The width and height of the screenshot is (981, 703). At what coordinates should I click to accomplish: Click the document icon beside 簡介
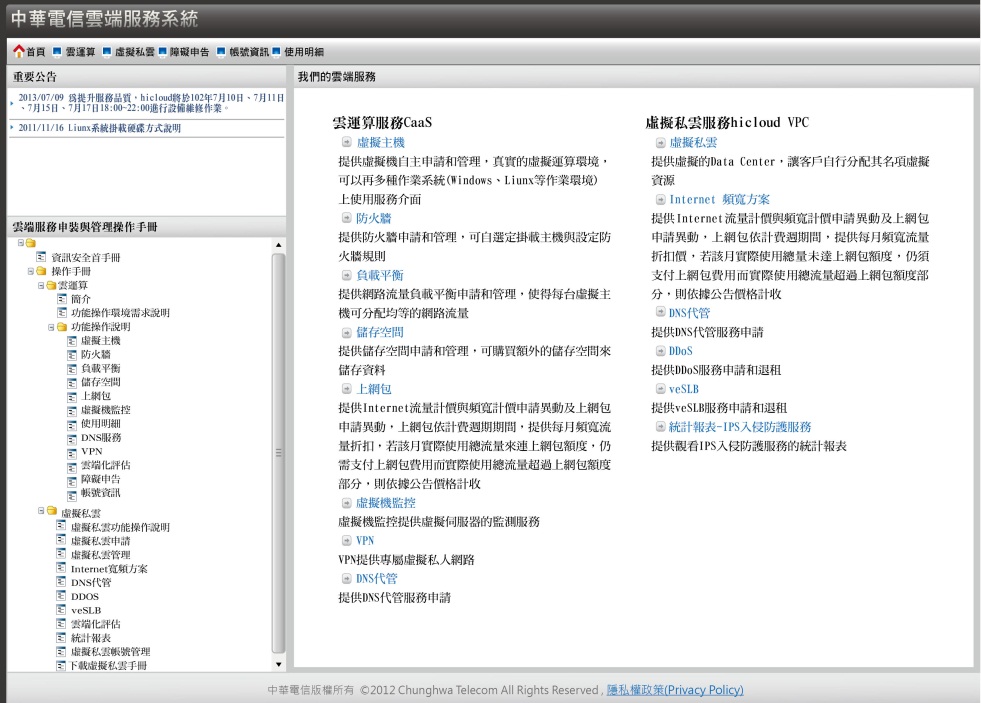coord(61,299)
